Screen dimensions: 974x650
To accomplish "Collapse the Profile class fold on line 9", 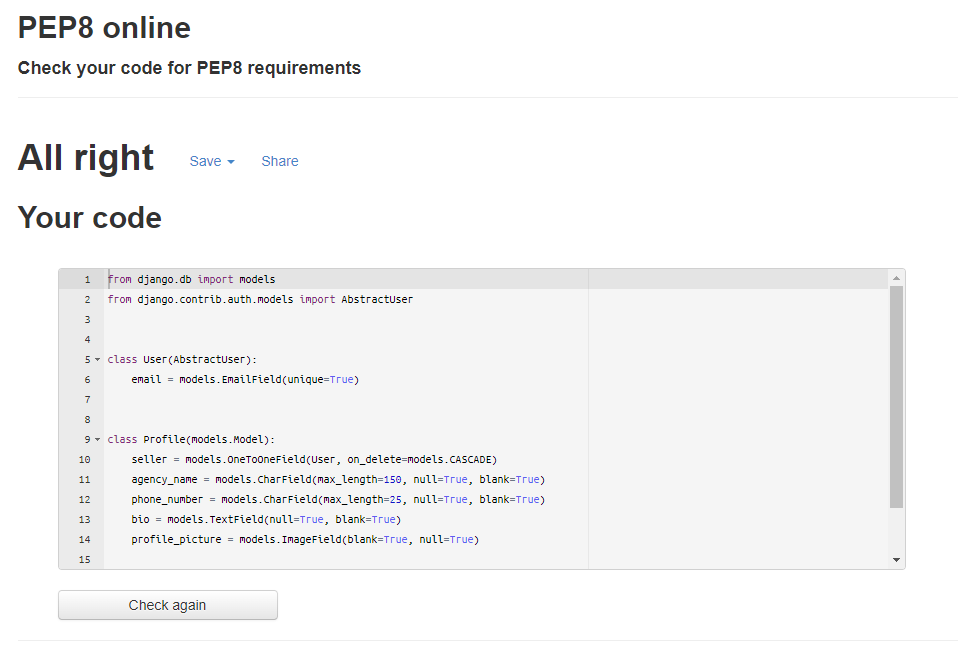I will pyautogui.click(x=97, y=439).
